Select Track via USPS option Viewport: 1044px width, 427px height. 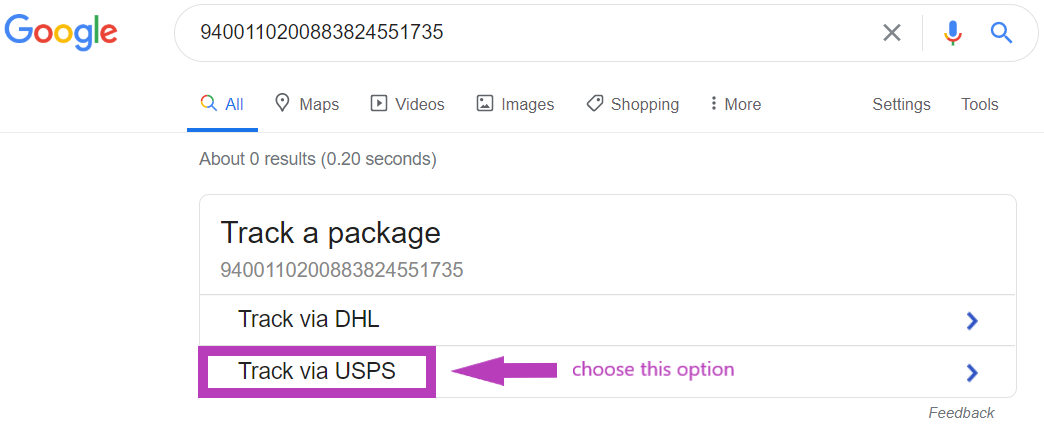pyautogui.click(x=317, y=372)
